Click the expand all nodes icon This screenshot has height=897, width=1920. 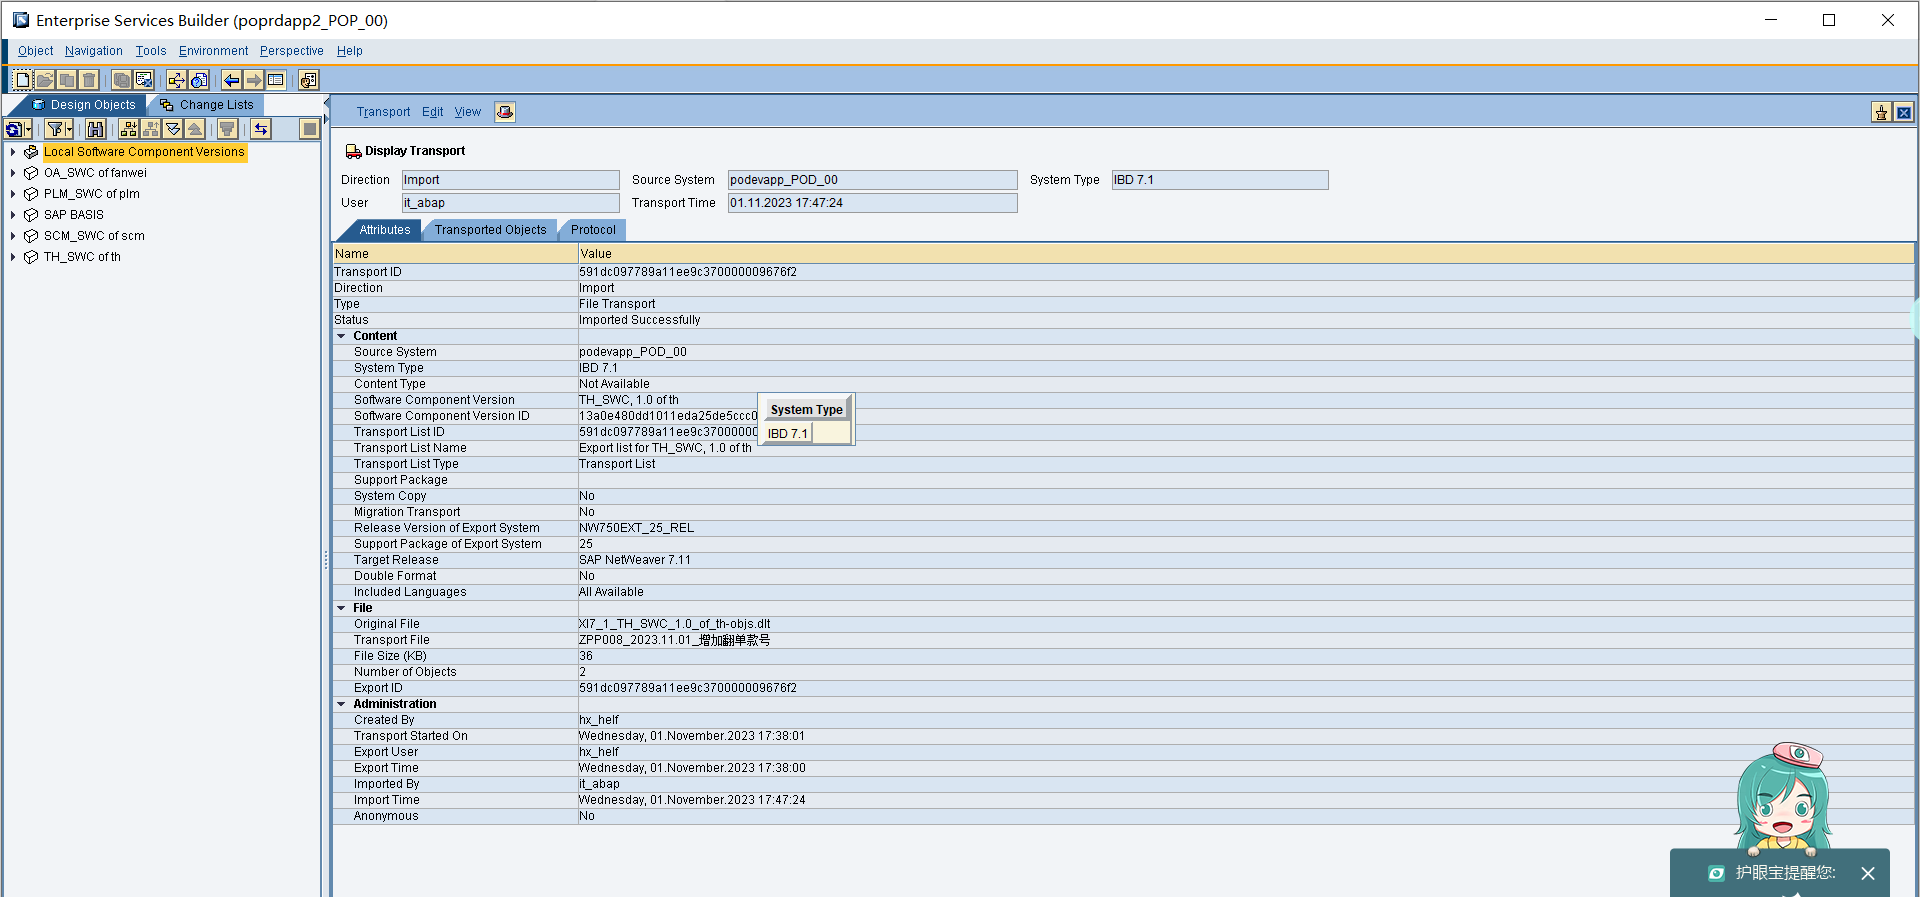click(x=173, y=129)
